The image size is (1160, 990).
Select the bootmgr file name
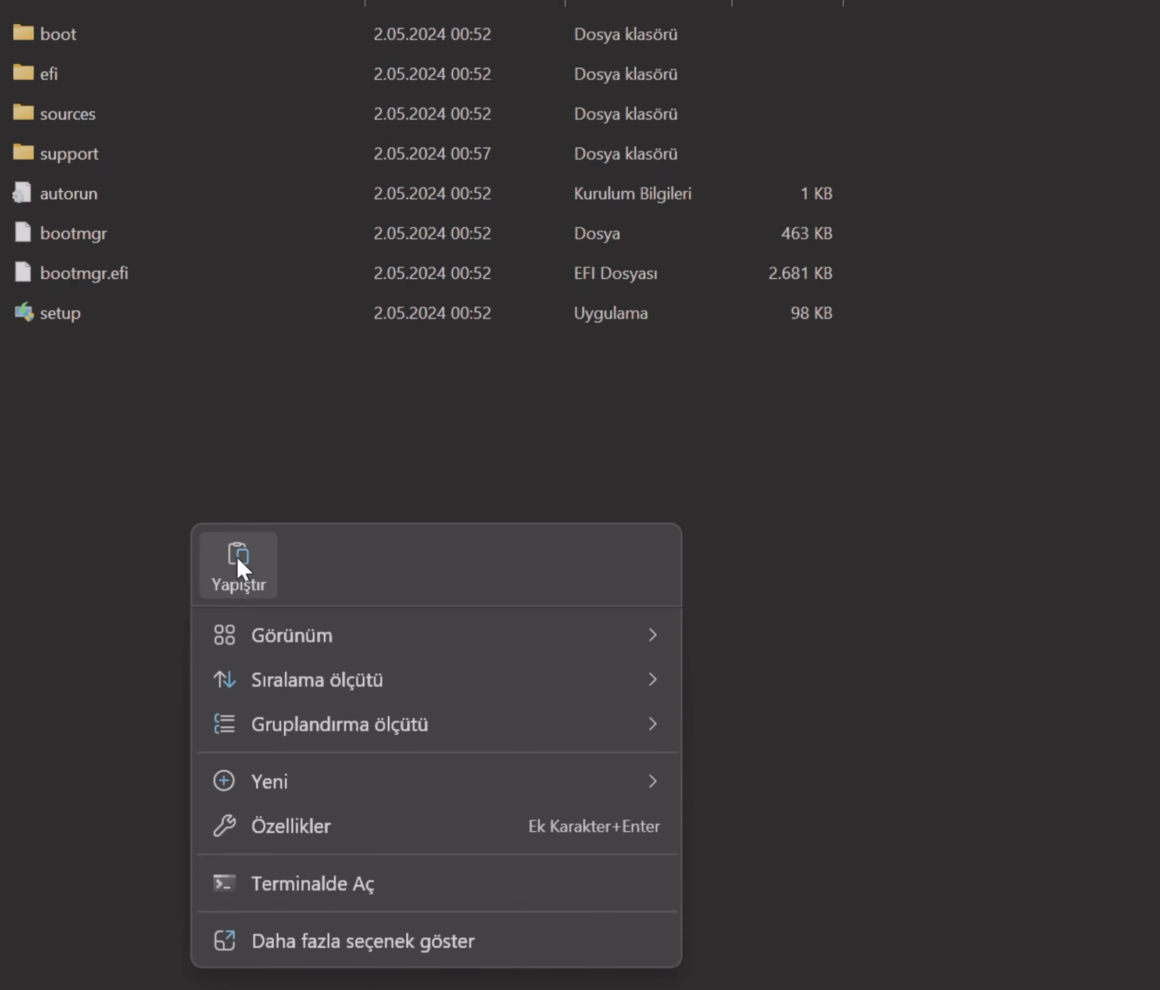coord(73,233)
